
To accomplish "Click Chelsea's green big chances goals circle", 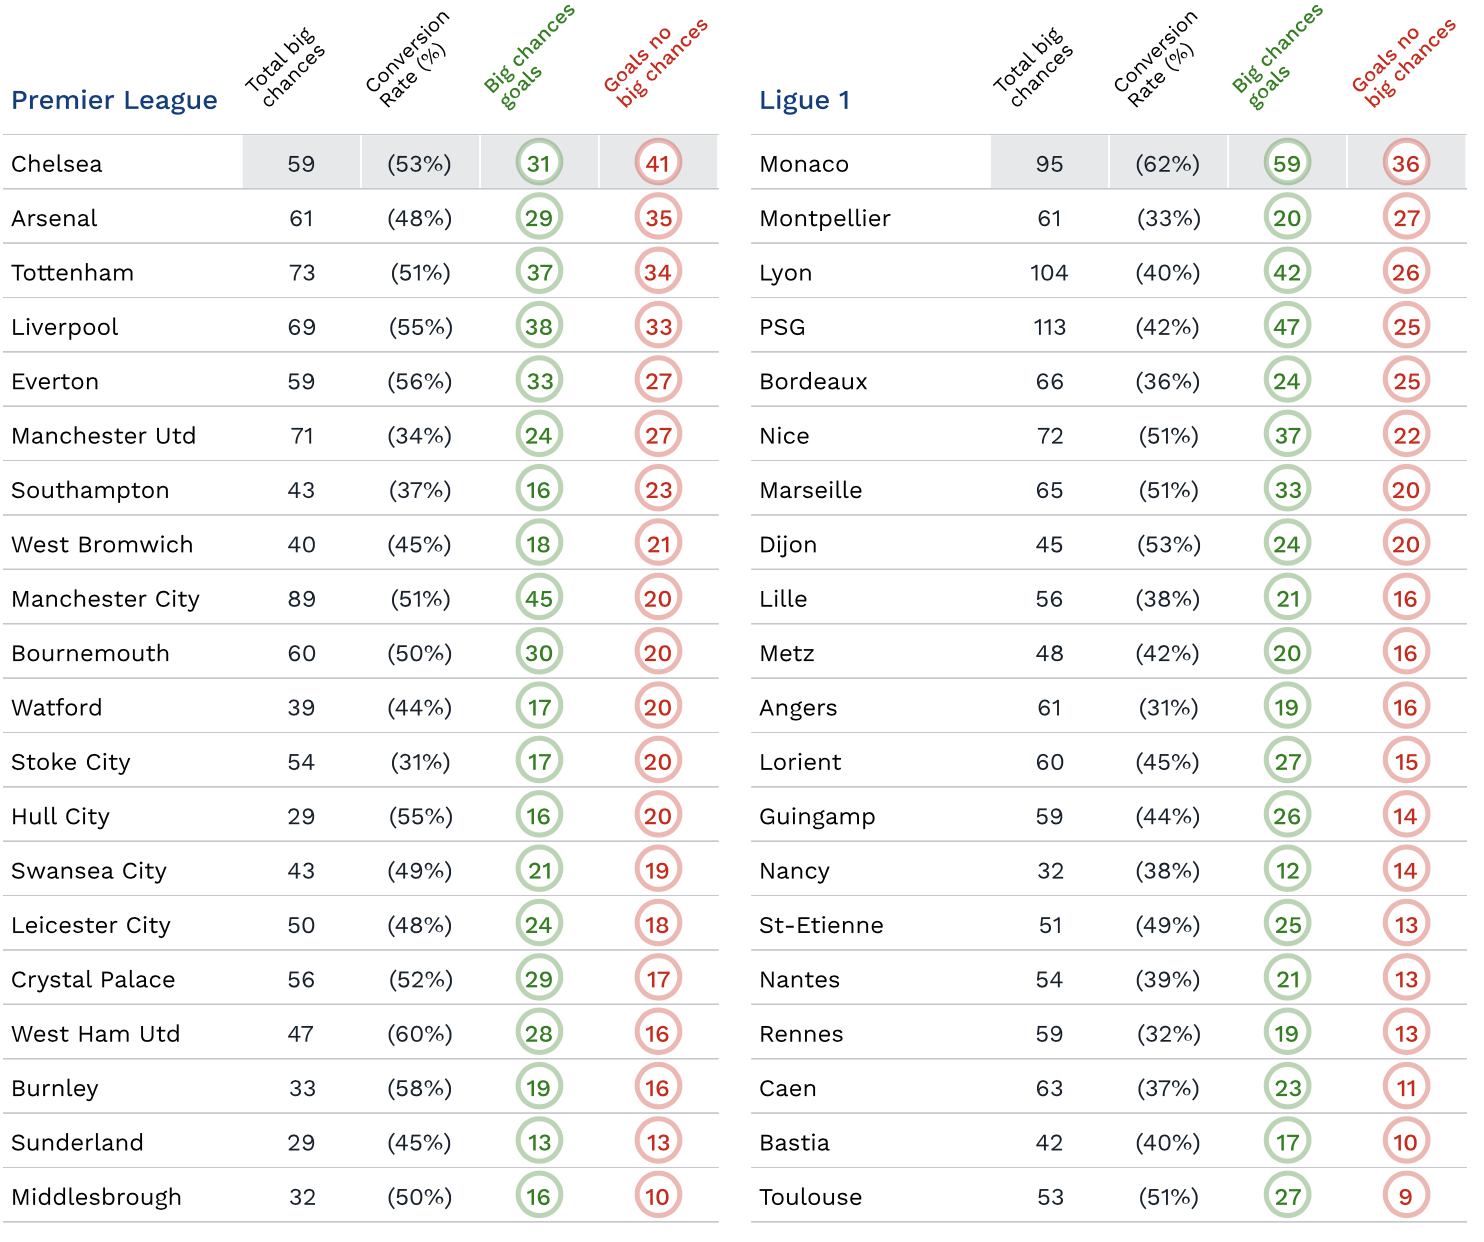I will pos(539,163).
